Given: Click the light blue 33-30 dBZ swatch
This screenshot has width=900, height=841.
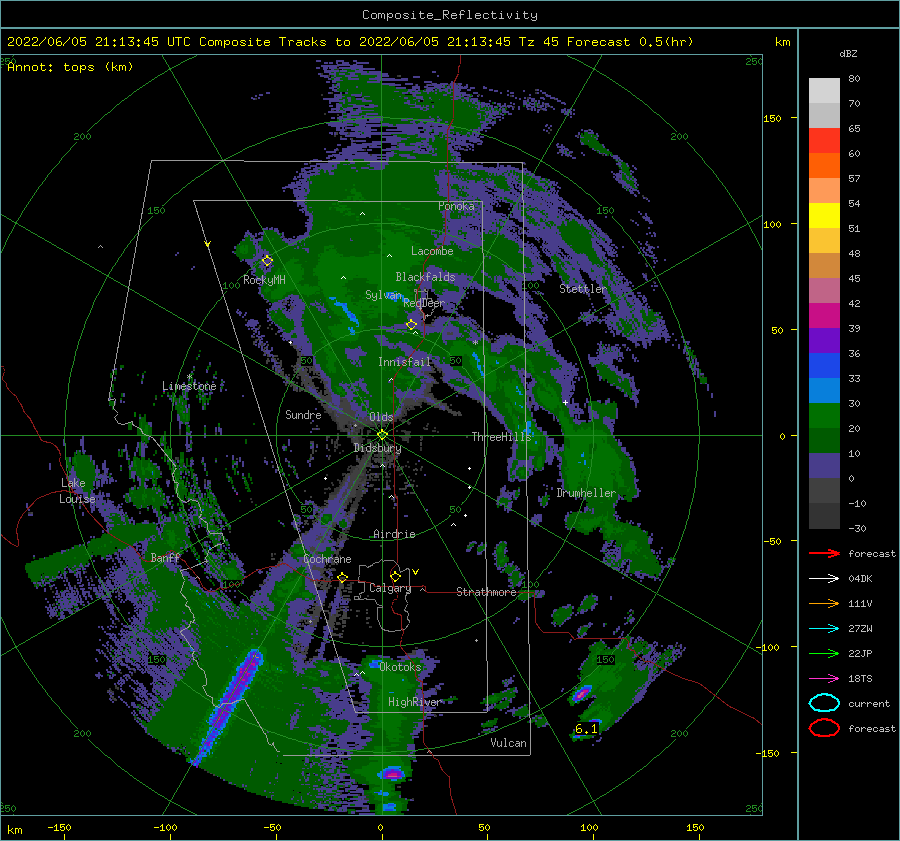Looking at the screenshot, I should click(x=824, y=391).
